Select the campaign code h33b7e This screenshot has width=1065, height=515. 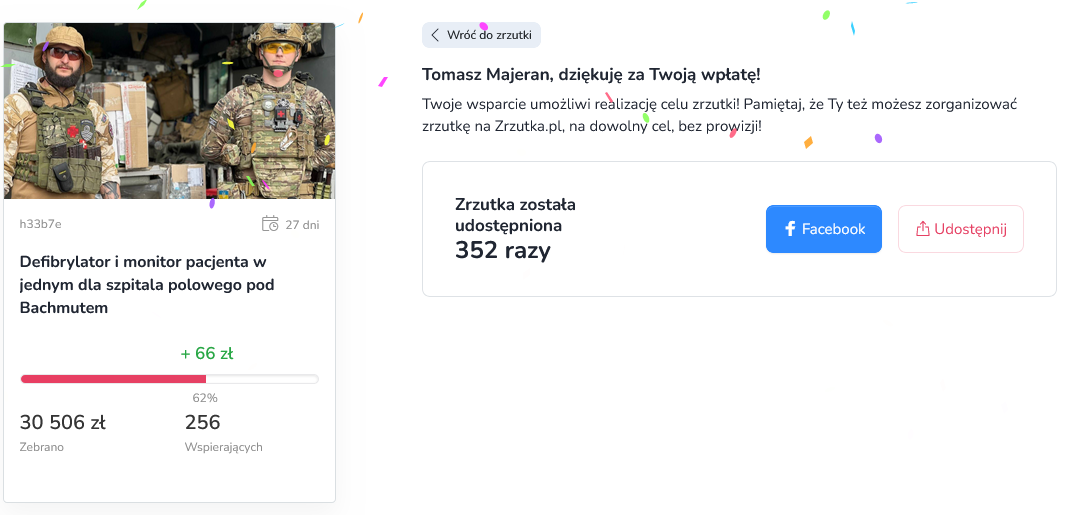[41, 224]
